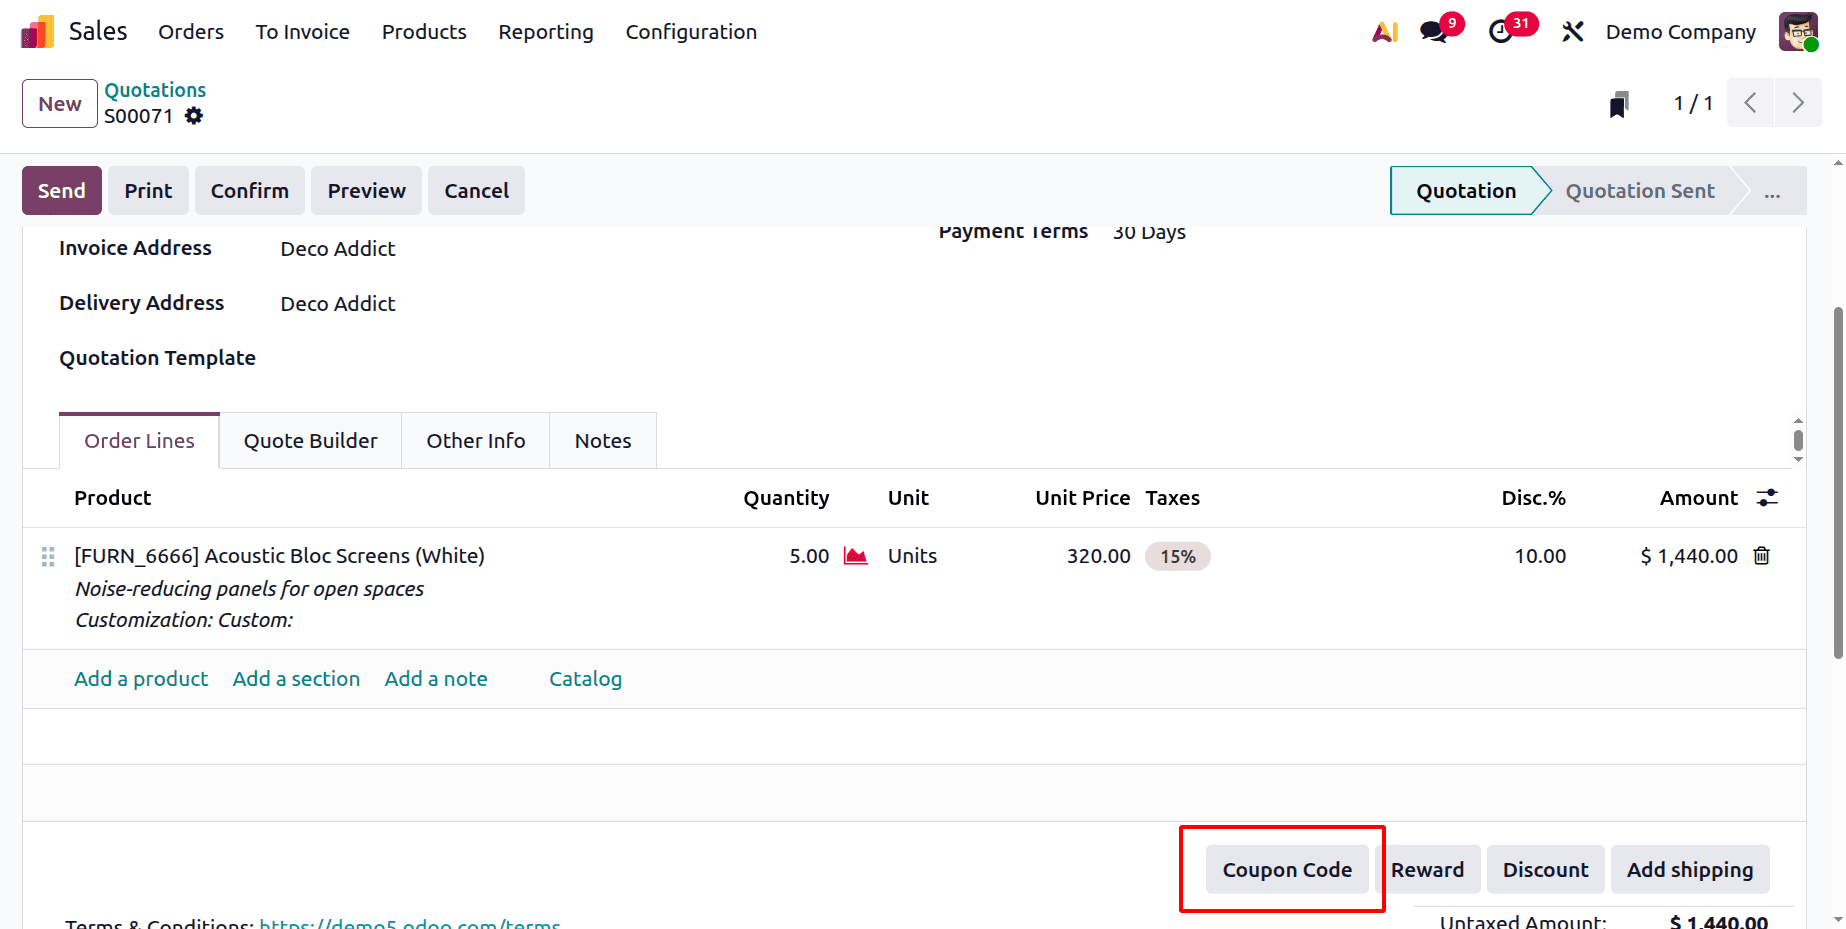Open the gear menu next to S00071
The width and height of the screenshot is (1846, 929).
[x=194, y=116]
